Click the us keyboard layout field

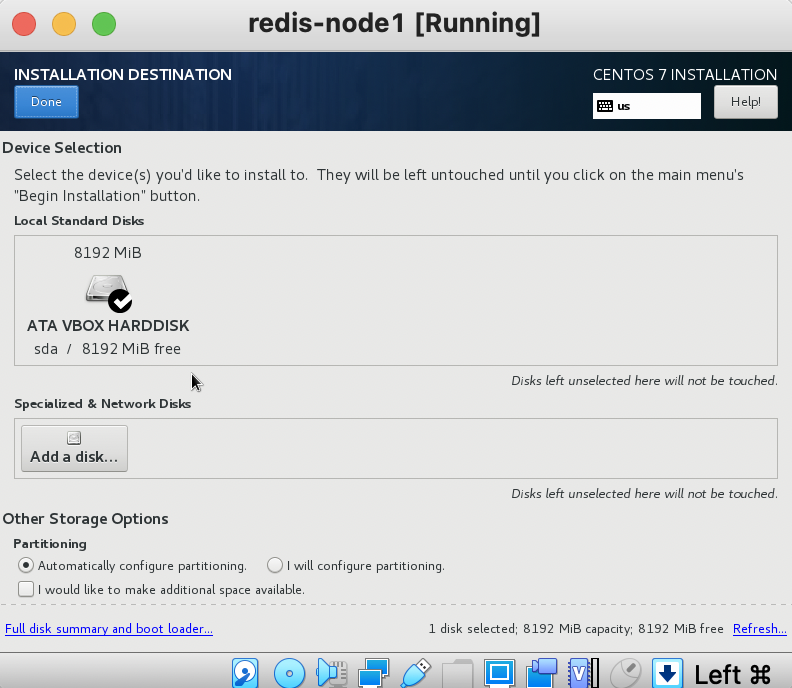647,106
